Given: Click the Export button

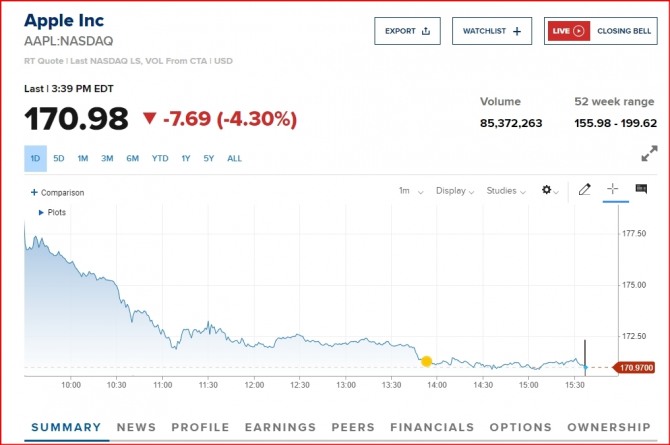Looking at the screenshot, I should [x=407, y=31].
